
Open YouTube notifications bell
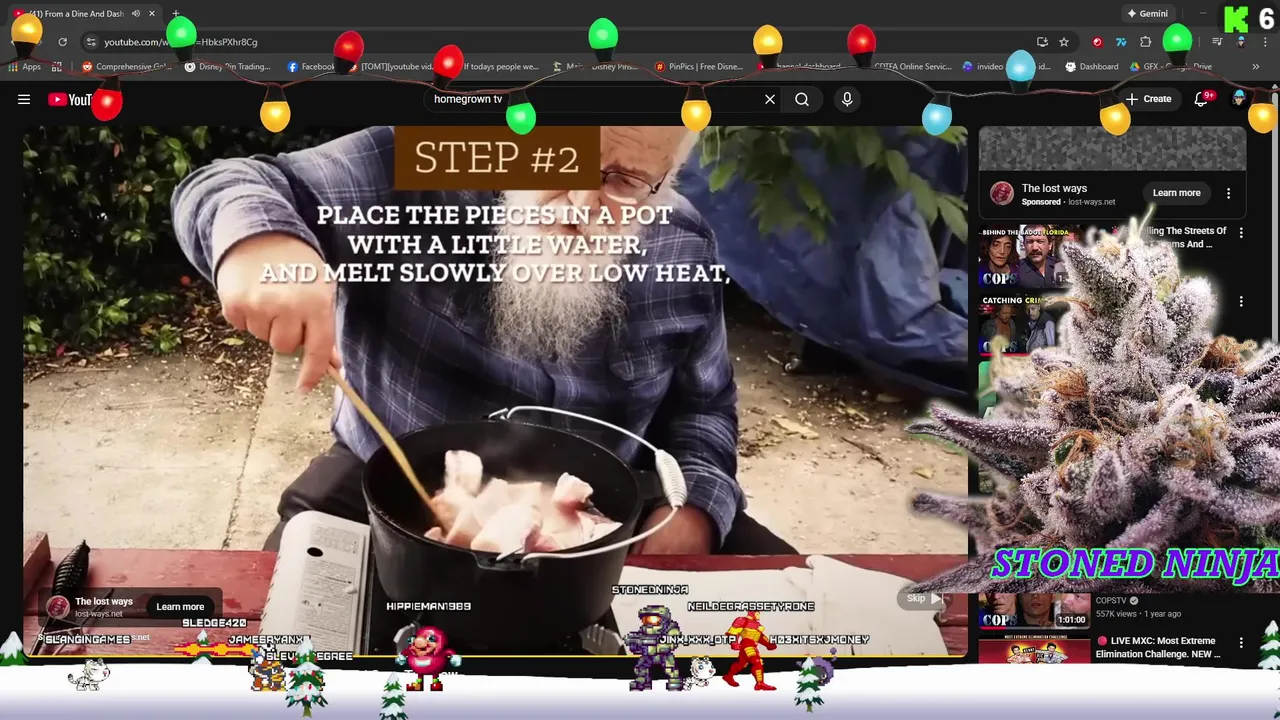tap(1201, 99)
